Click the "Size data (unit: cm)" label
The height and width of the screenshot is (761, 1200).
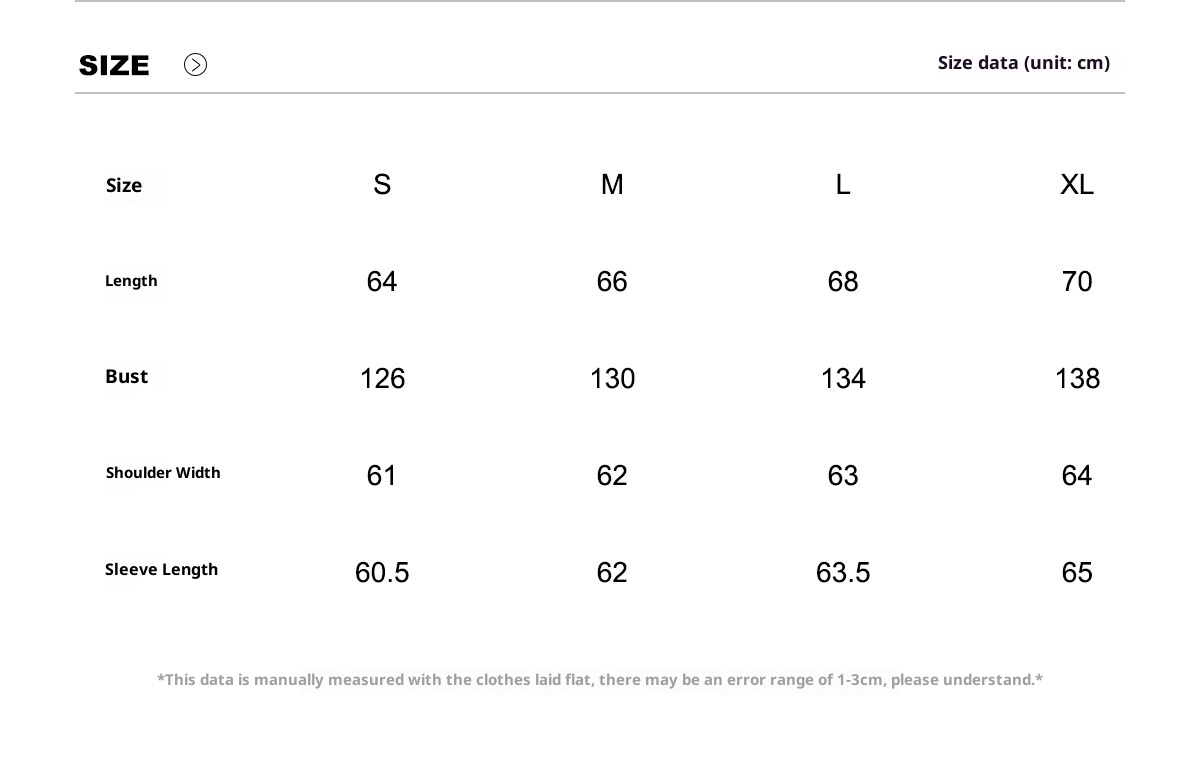pyautogui.click(x=1023, y=63)
